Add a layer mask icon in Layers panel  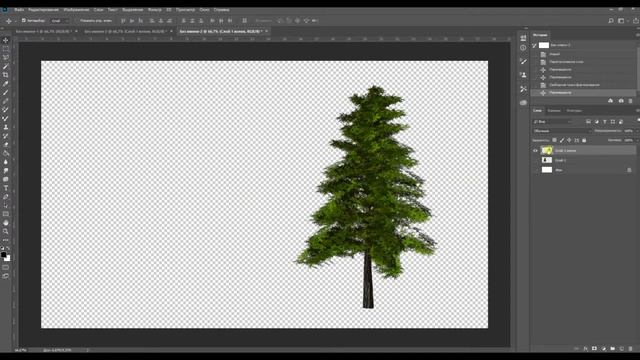click(594, 349)
